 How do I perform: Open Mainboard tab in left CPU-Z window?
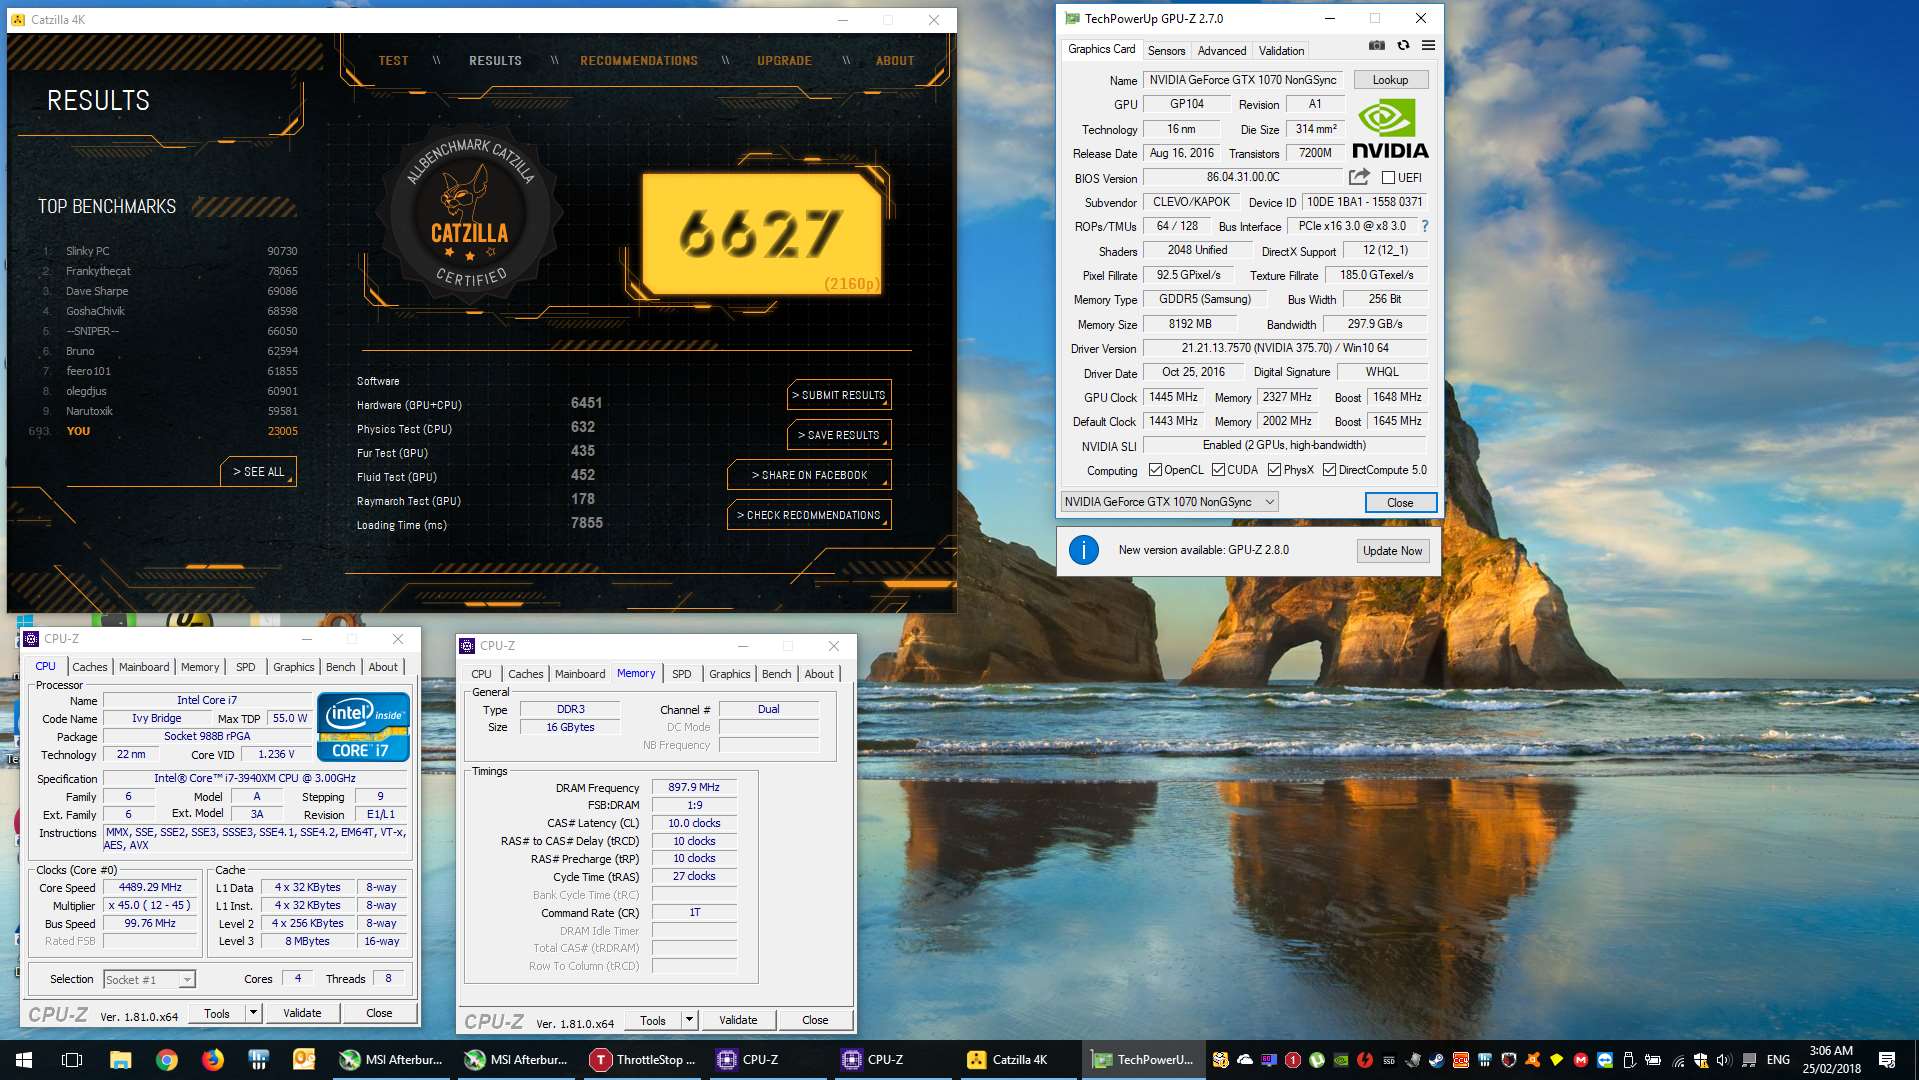pos(144,667)
